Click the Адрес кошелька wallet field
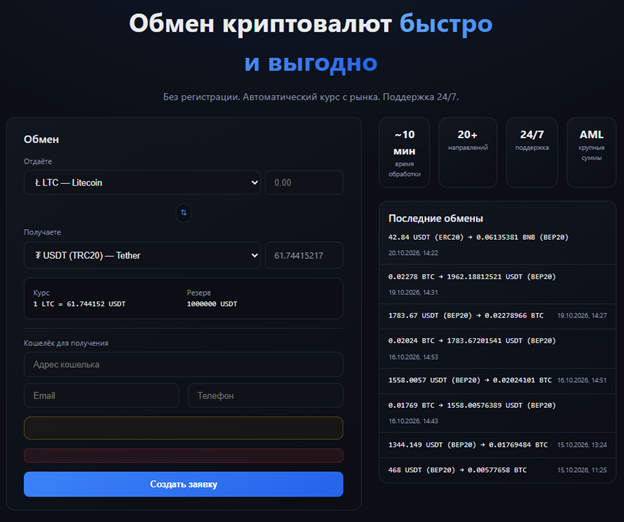The image size is (624, 522). click(183, 364)
